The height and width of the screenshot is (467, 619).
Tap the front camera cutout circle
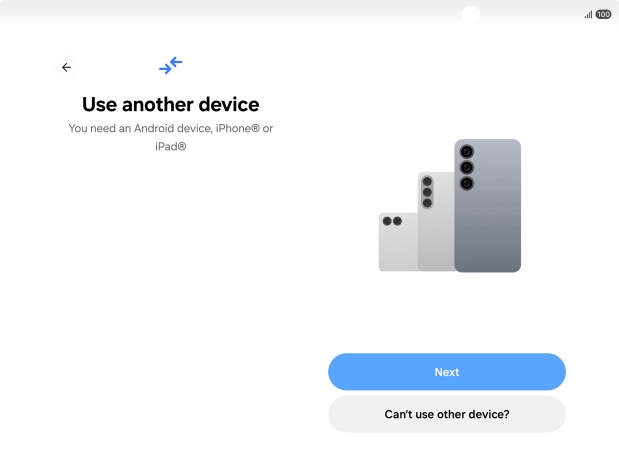(471, 15)
